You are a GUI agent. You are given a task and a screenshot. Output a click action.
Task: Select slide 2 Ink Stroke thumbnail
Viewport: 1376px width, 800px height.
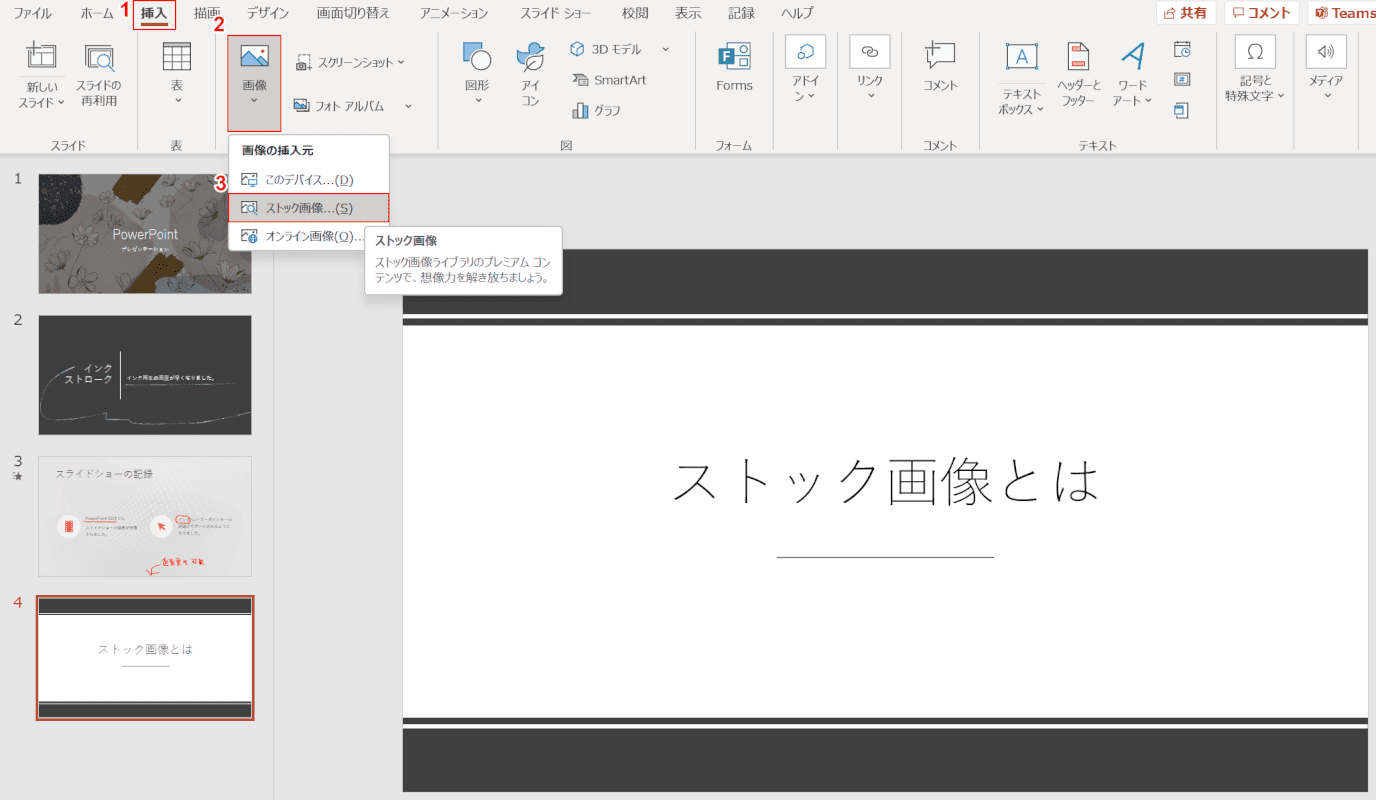click(x=145, y=375)
